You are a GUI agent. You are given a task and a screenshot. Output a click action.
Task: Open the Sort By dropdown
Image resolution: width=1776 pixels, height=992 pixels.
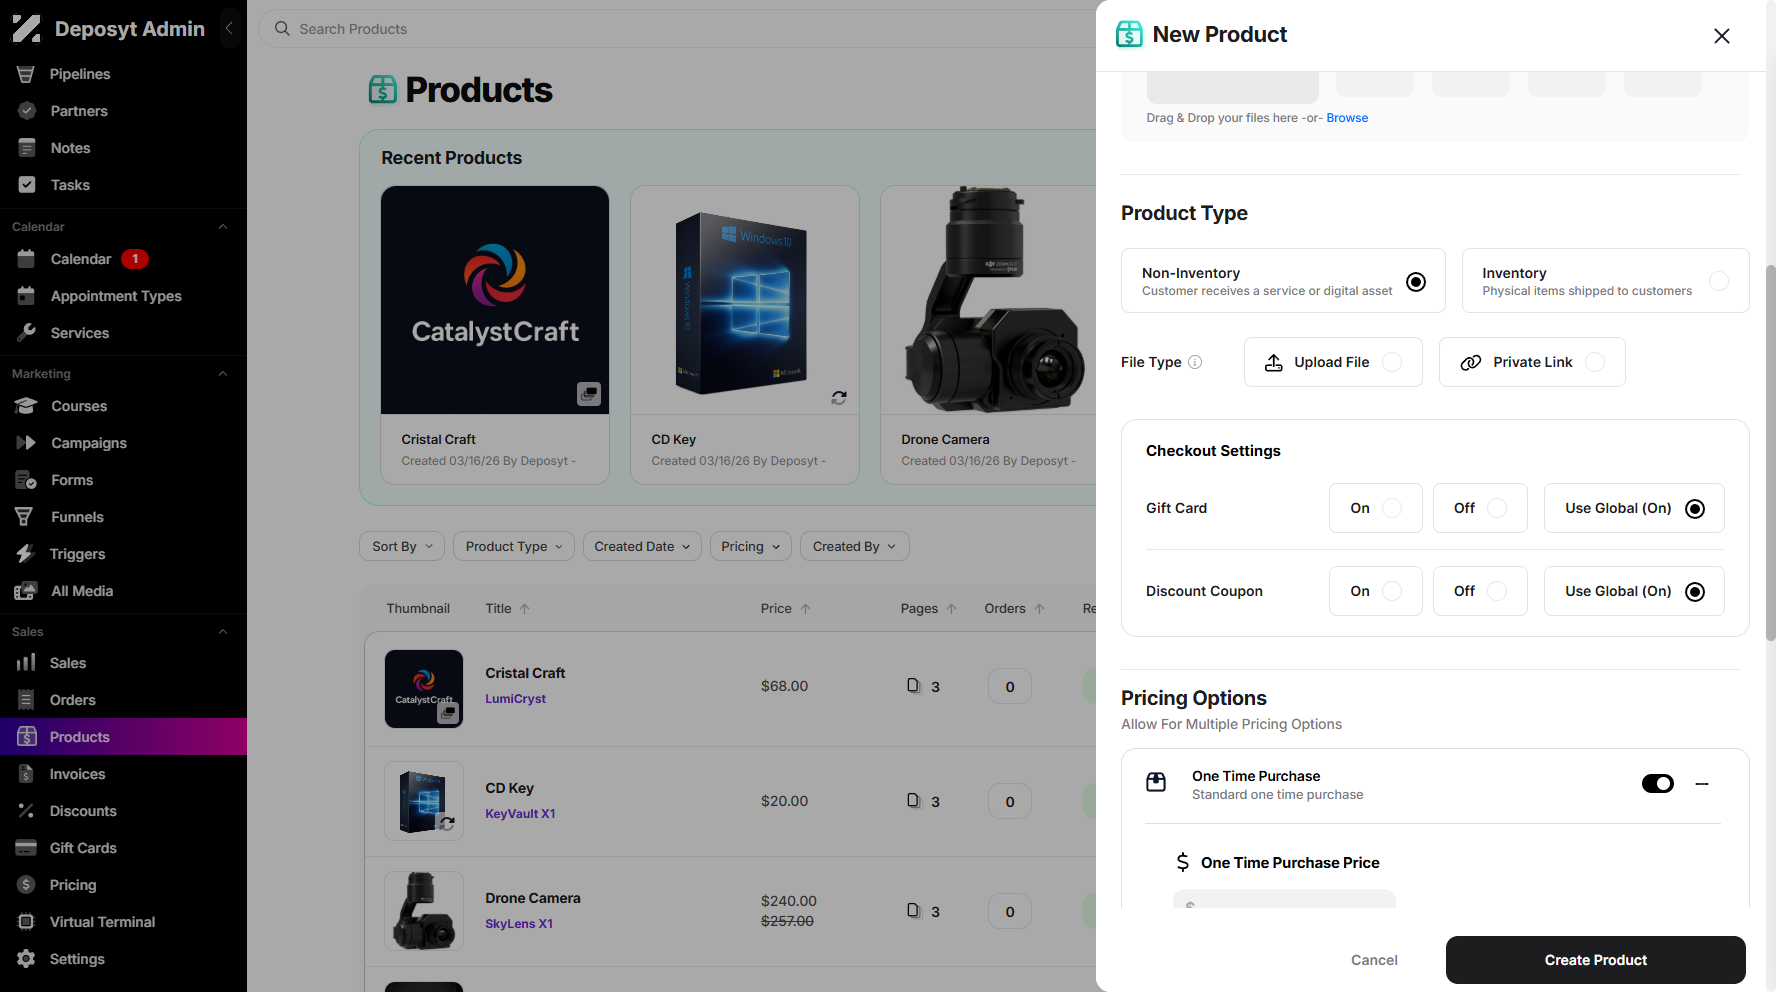(402, 546)
